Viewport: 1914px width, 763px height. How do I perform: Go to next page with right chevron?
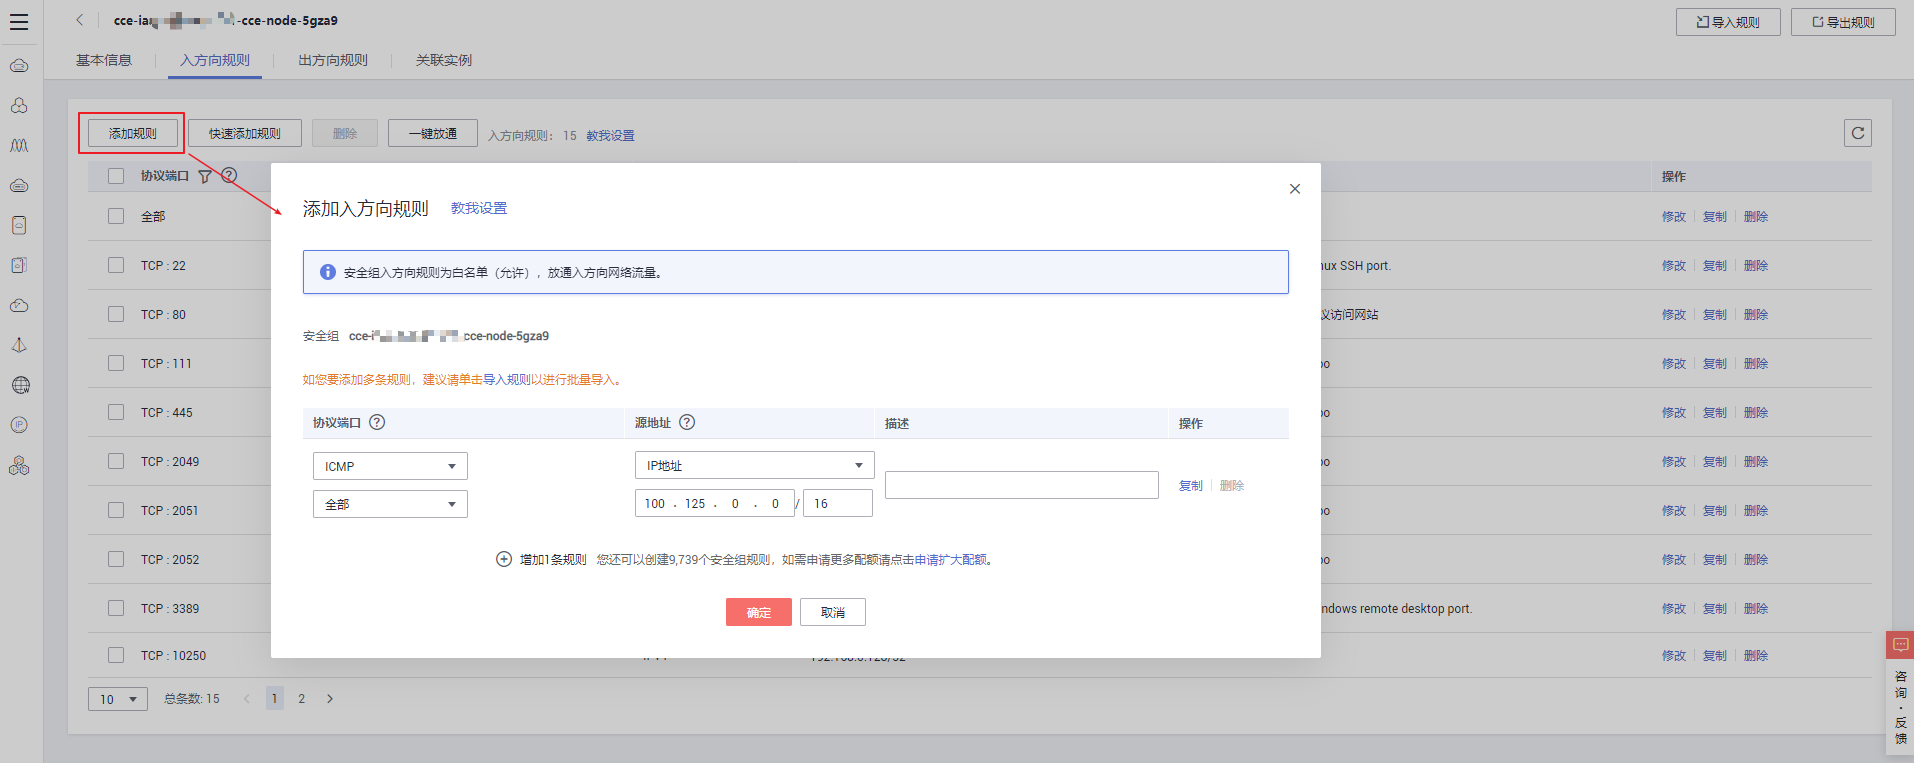[x=330, y=699]
